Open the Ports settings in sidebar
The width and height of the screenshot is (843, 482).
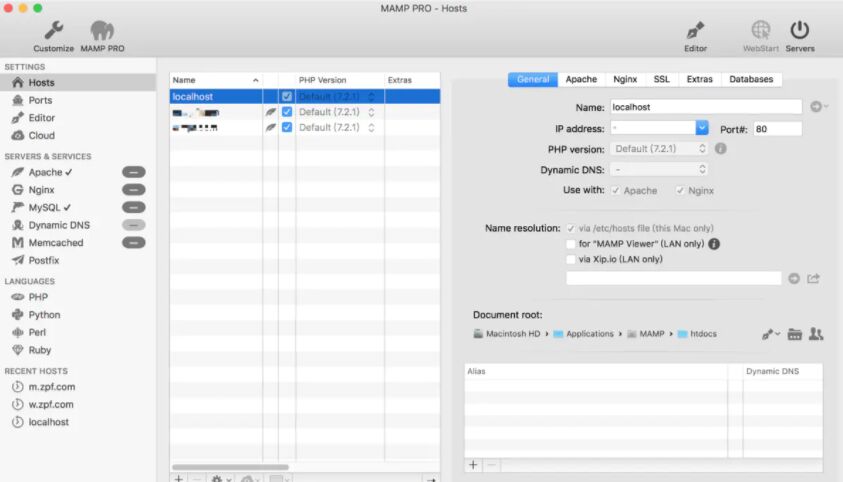(x=40, y=100)
